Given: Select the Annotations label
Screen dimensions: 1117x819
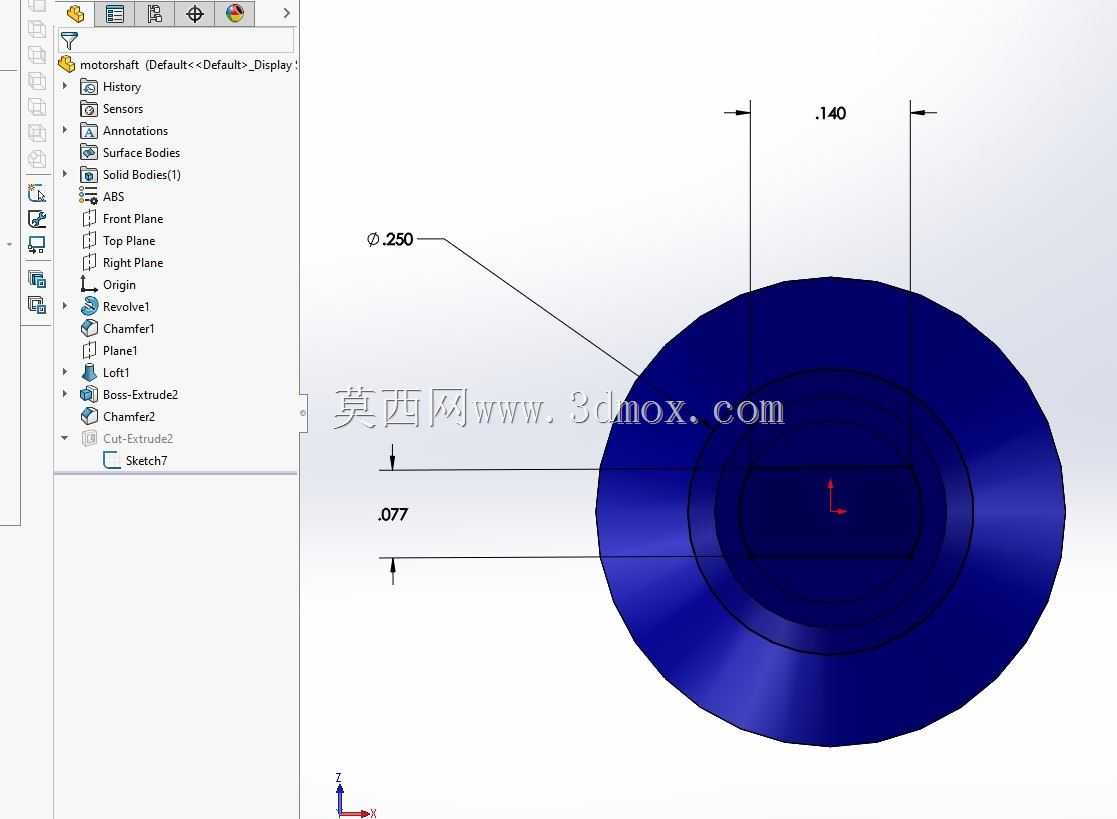Looking at the screenshot, I should coord(135,131).
